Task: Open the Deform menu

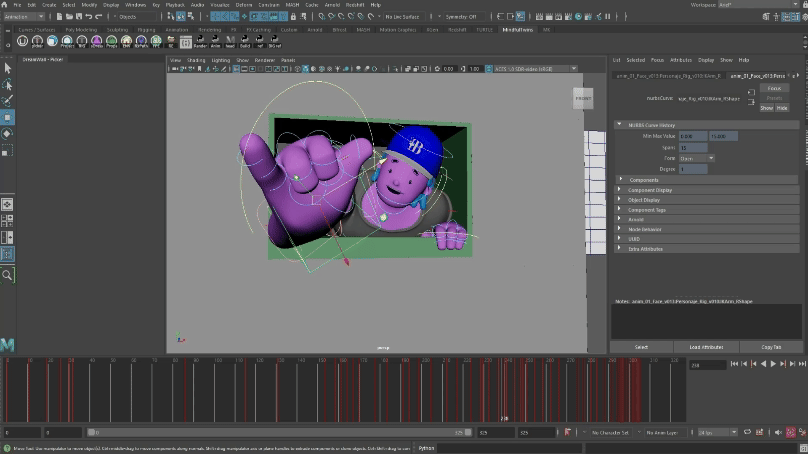Action: (x=244, y=5)
